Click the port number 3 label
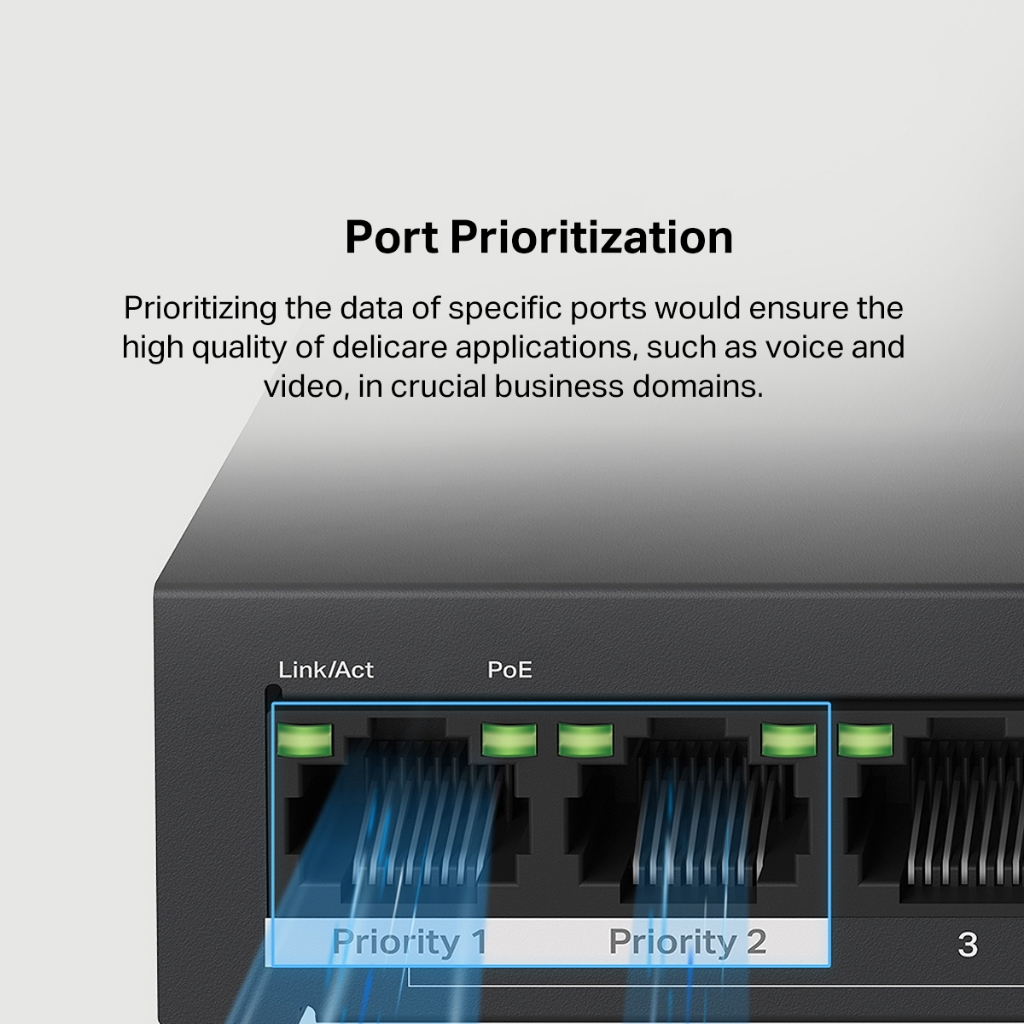This screenshot has width=1024, height=1024. coord(968,944)
